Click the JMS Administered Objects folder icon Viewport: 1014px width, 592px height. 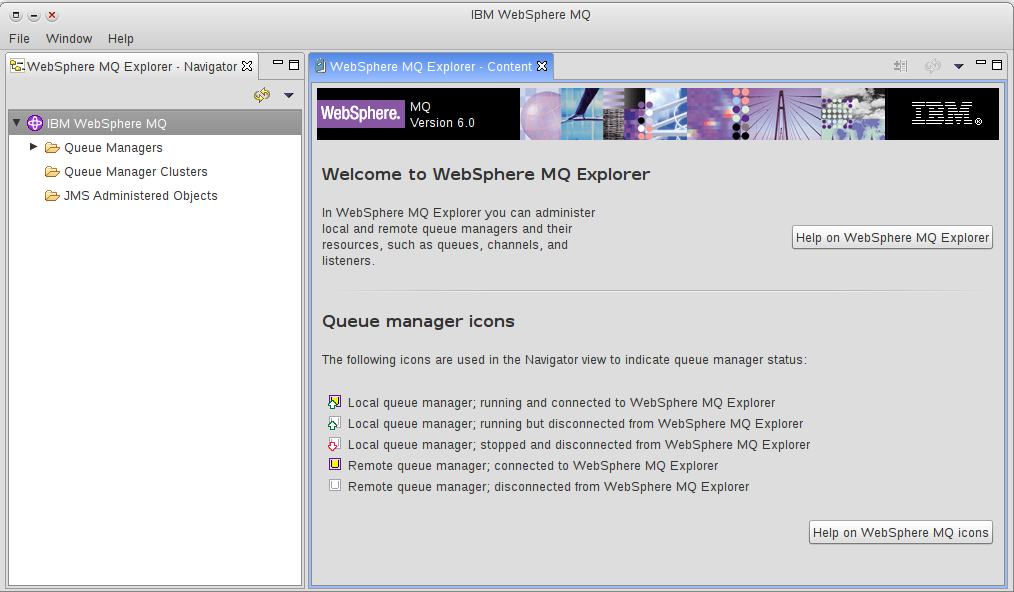click(52, 196)
